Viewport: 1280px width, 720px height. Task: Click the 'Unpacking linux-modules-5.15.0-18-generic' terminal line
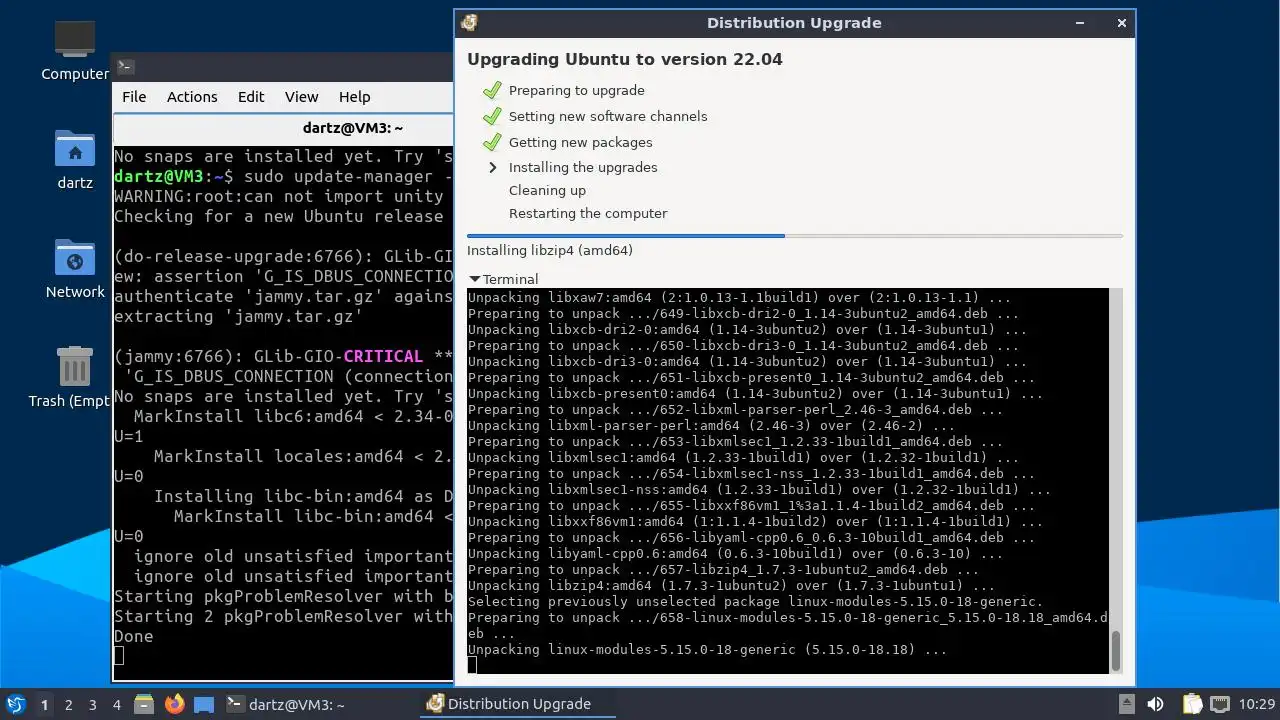[x=707, y=650]
